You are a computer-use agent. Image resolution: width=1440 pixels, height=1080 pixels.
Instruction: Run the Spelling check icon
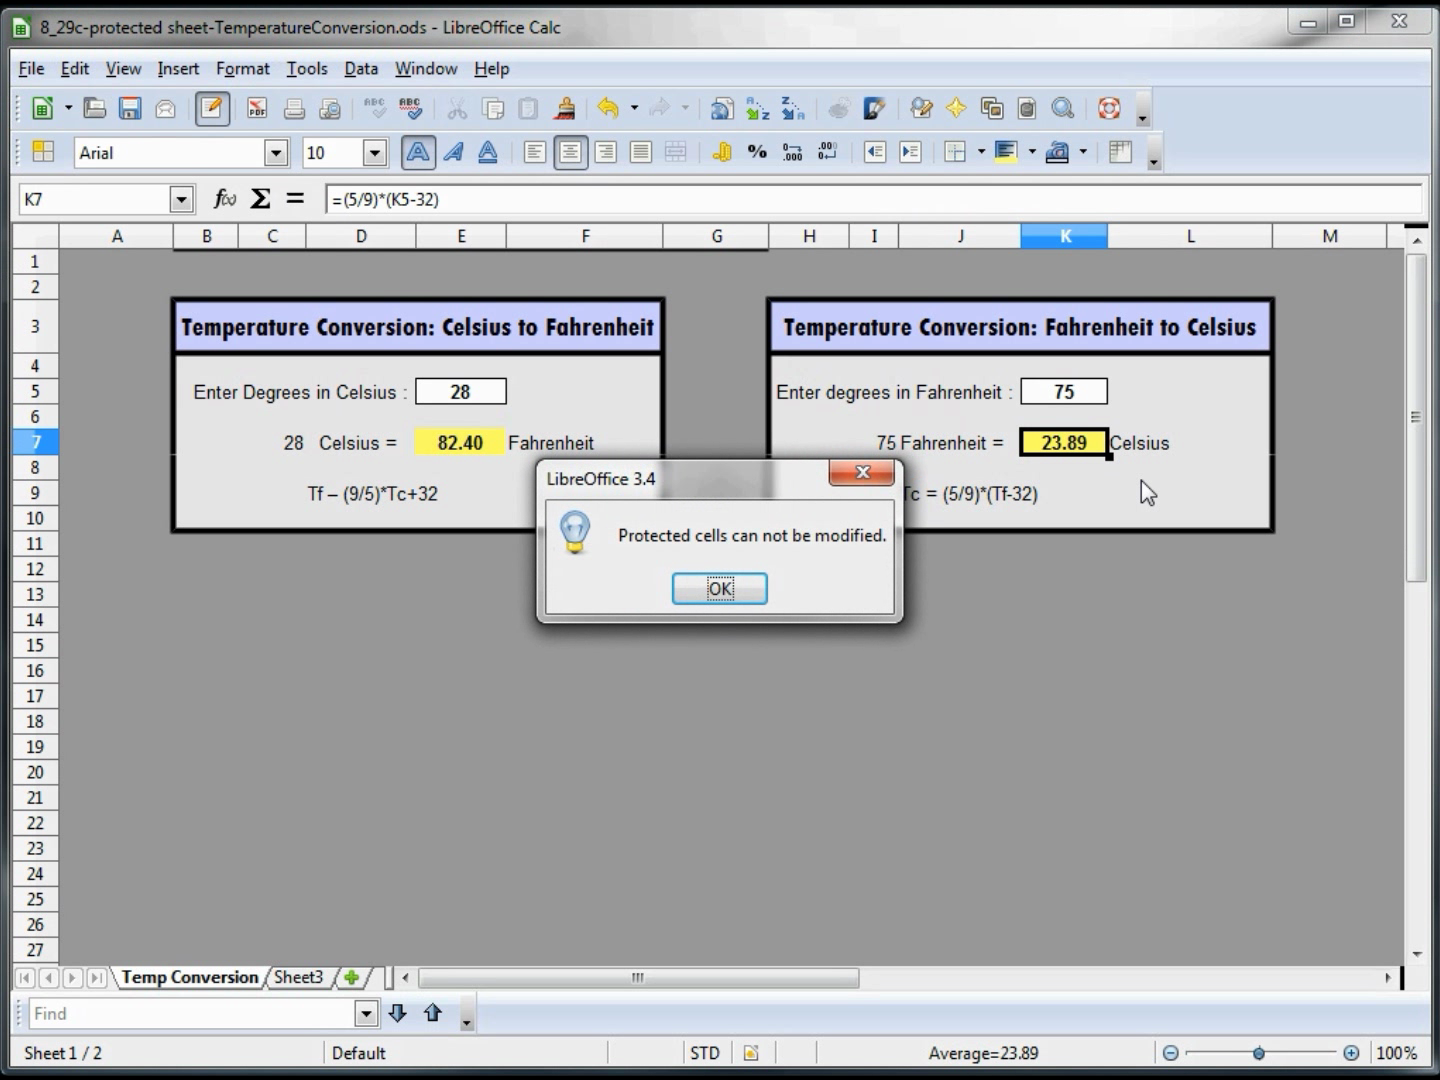click(375, 109)
